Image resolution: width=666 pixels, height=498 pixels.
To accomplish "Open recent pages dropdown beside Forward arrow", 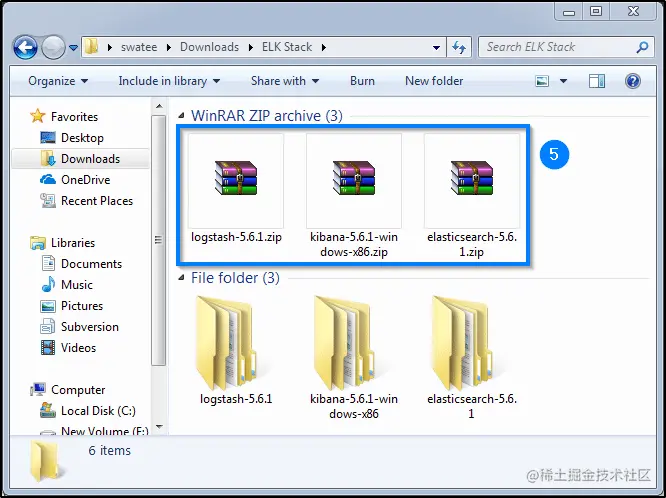I will tap(73, 48).
